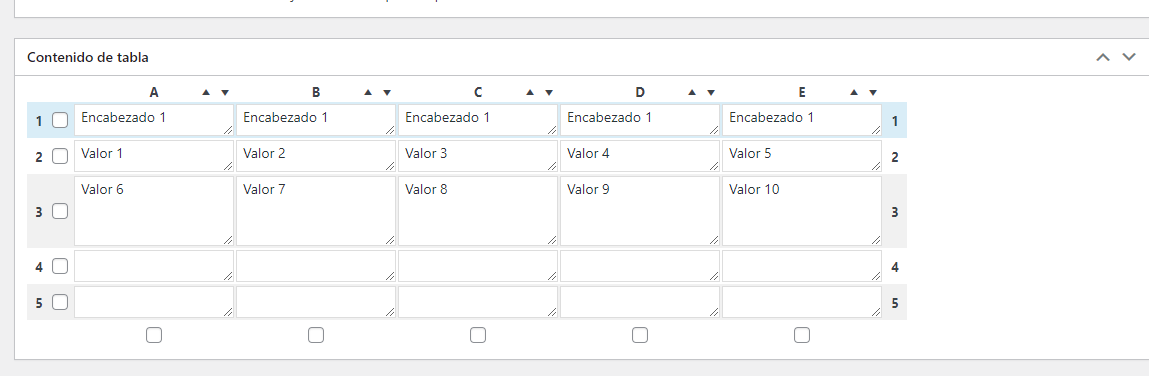This screenshot has width=1149, height=376.
Task: Select row 5 checkbox
Action: (x=60, y=302)
